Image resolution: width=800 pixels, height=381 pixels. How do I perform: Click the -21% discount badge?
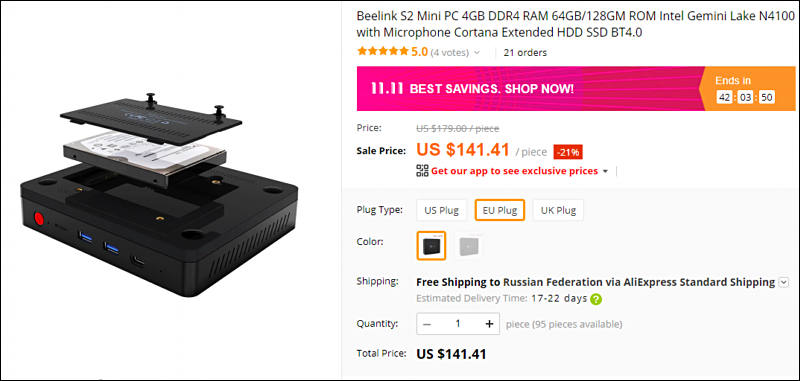pyautogui.click(x=568, y=152)
